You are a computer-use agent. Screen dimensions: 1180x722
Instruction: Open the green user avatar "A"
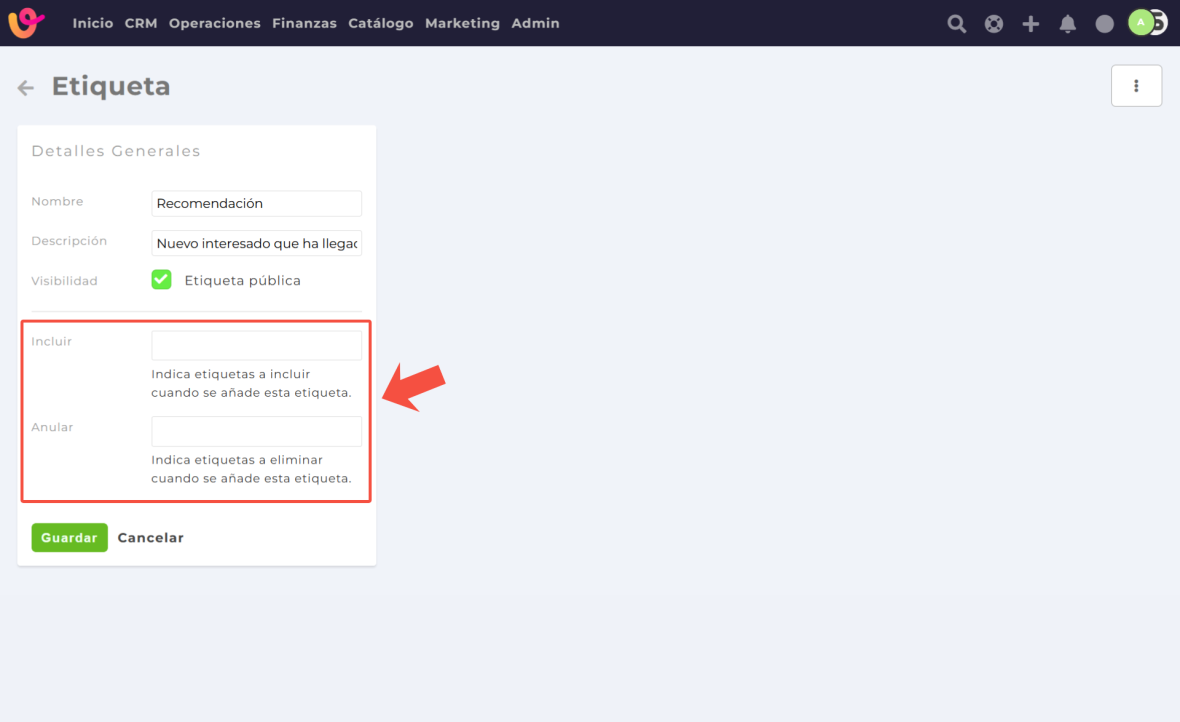point(1141,22)
